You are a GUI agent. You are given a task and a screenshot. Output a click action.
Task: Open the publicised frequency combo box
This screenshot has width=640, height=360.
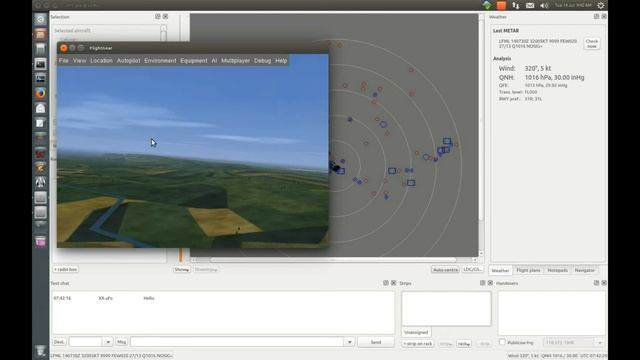pyautogui.click(x=573, y=342)
